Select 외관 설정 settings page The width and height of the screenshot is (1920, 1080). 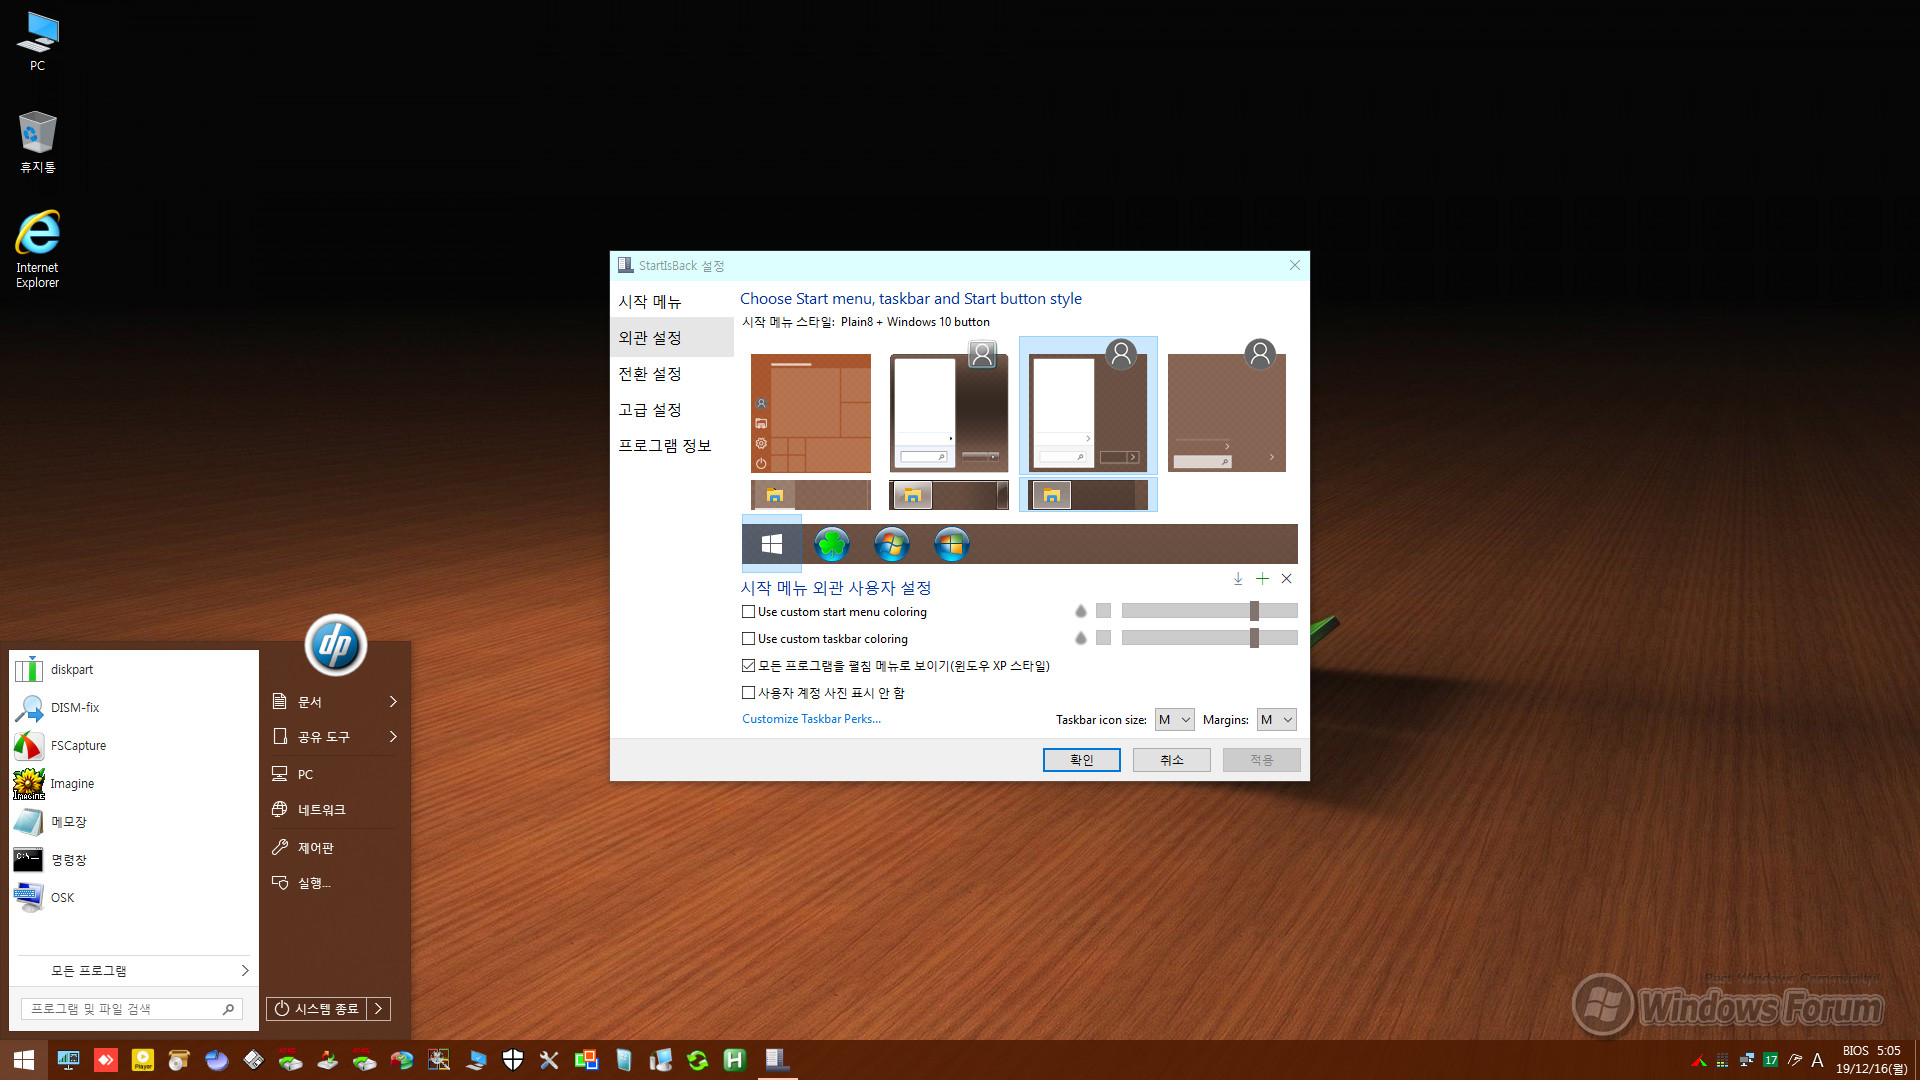coord(672,338)
